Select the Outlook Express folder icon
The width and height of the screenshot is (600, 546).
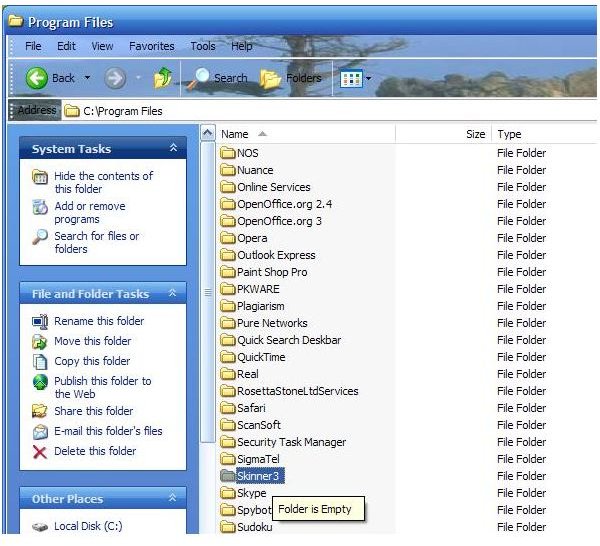tap(228, 255)
